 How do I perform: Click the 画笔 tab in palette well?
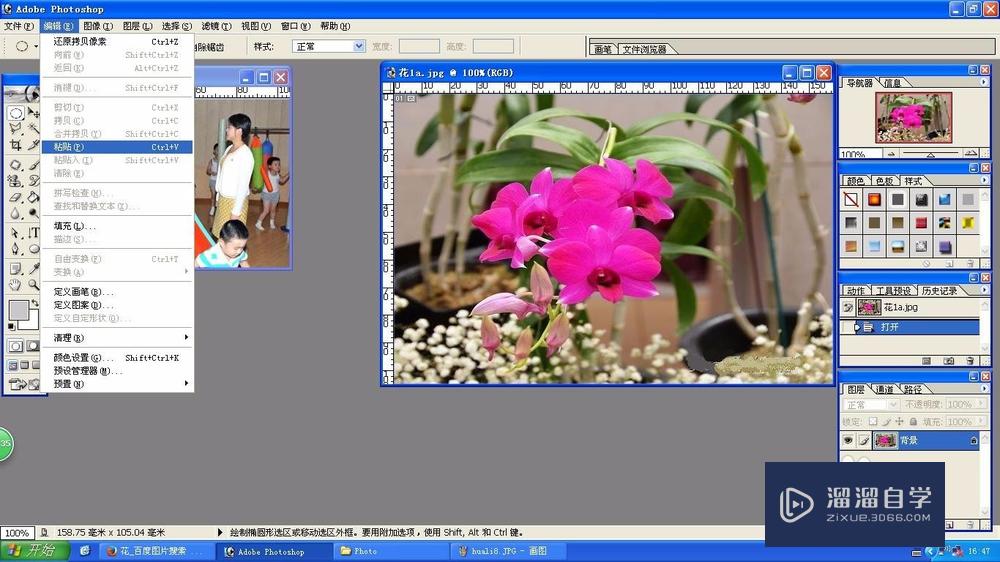click(x=602, y=49)
